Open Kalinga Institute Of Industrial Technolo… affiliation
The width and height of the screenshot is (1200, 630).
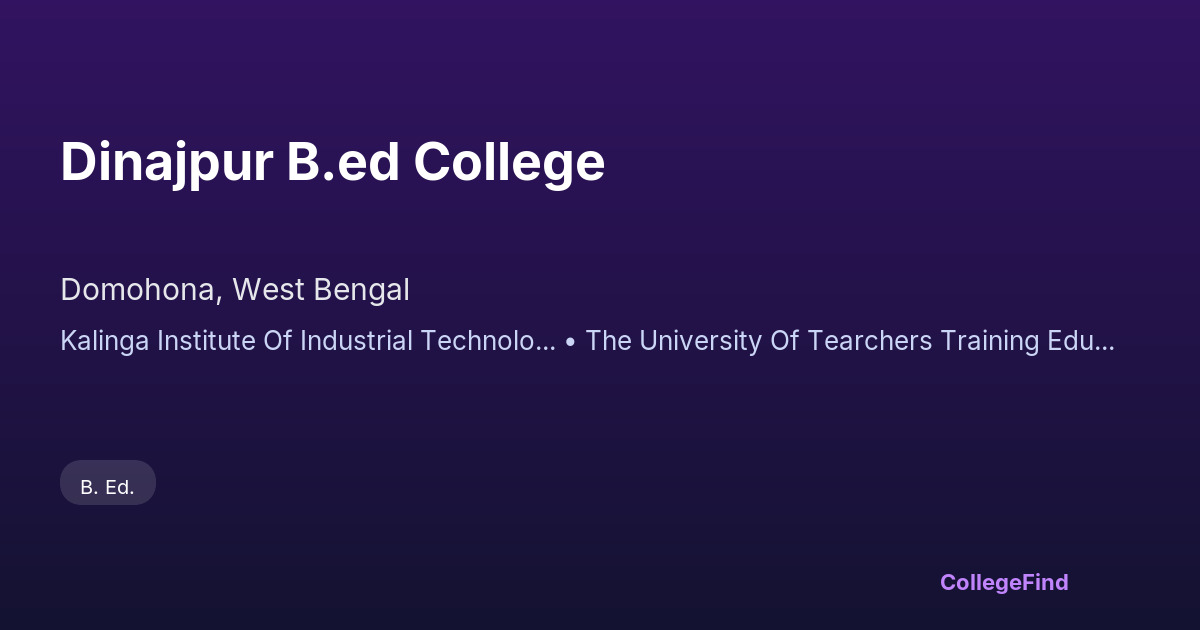(307, 341)
